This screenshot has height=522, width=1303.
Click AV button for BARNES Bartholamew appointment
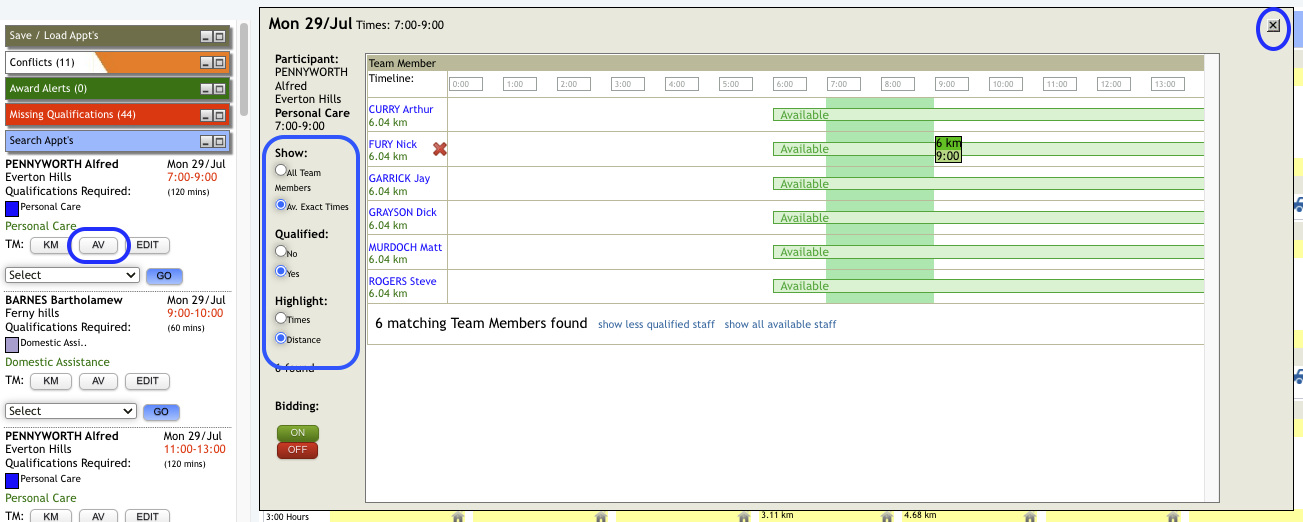coord(99,381)
